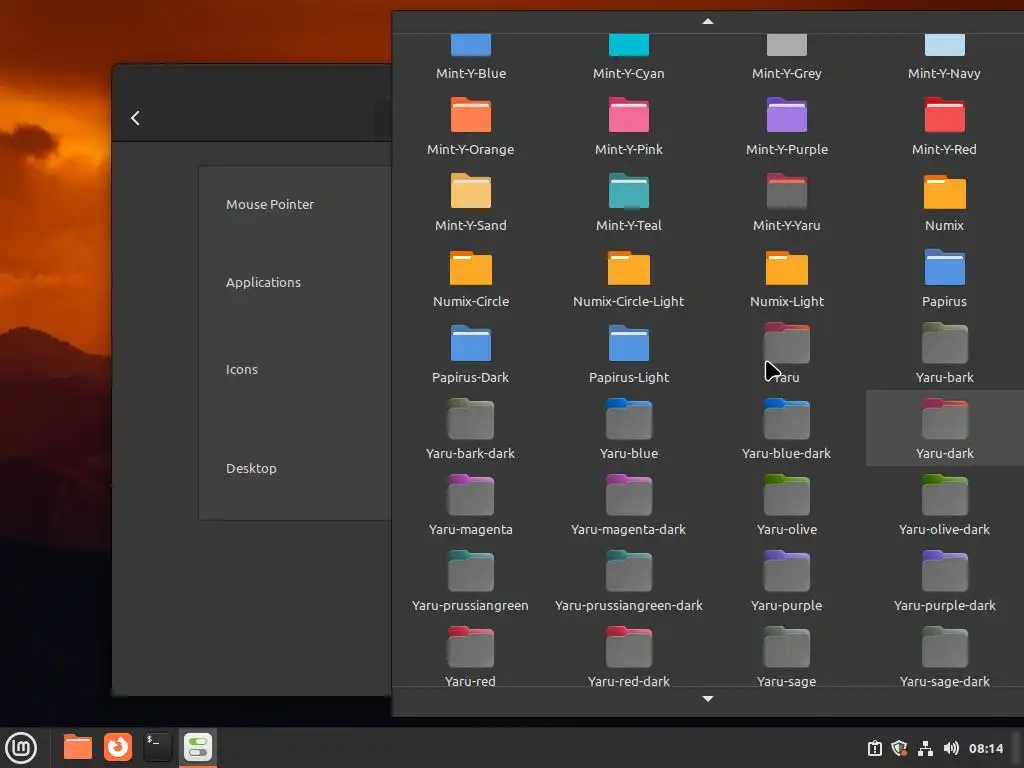Click the update manager shield icon
The image size is (1024, 768).
899,748
